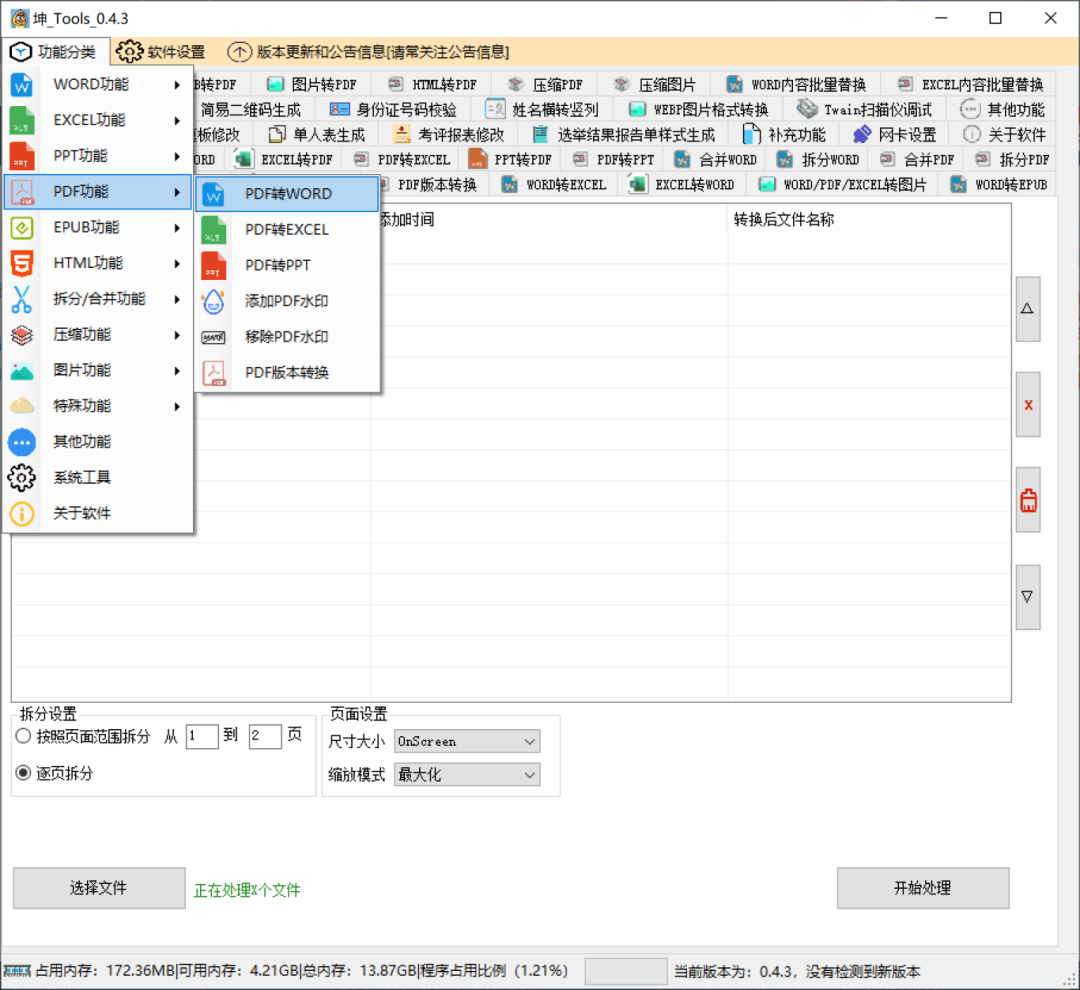Click the blue dots icon for 其他功能
Viewport: 1080px width, 990px height.
pyautogui.click(x=21, y=442)
